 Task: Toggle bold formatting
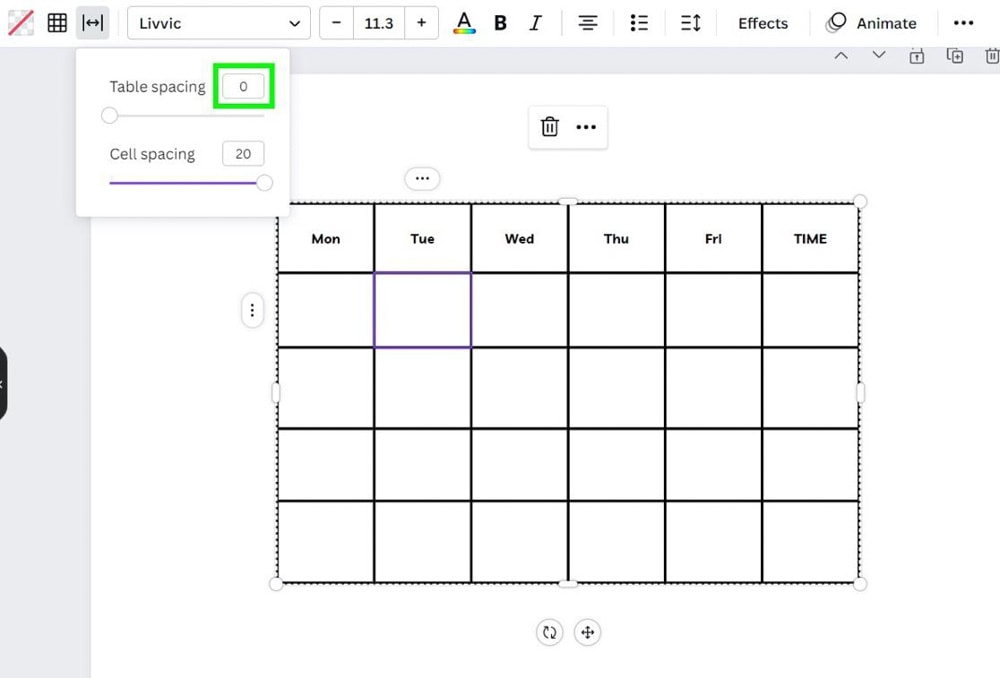[501, 23]
